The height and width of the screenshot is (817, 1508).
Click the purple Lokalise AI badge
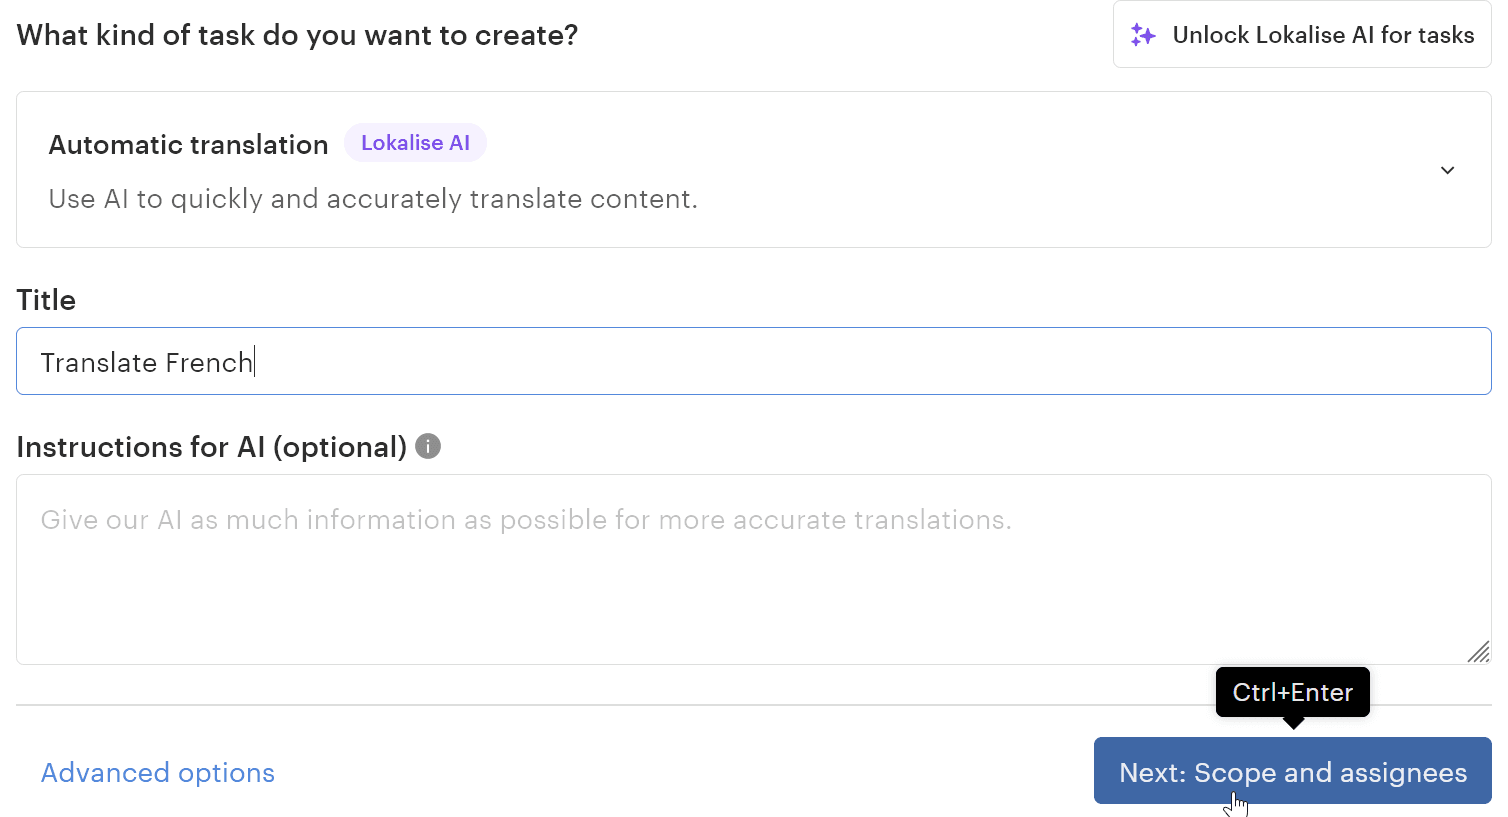tap(415, 143)
